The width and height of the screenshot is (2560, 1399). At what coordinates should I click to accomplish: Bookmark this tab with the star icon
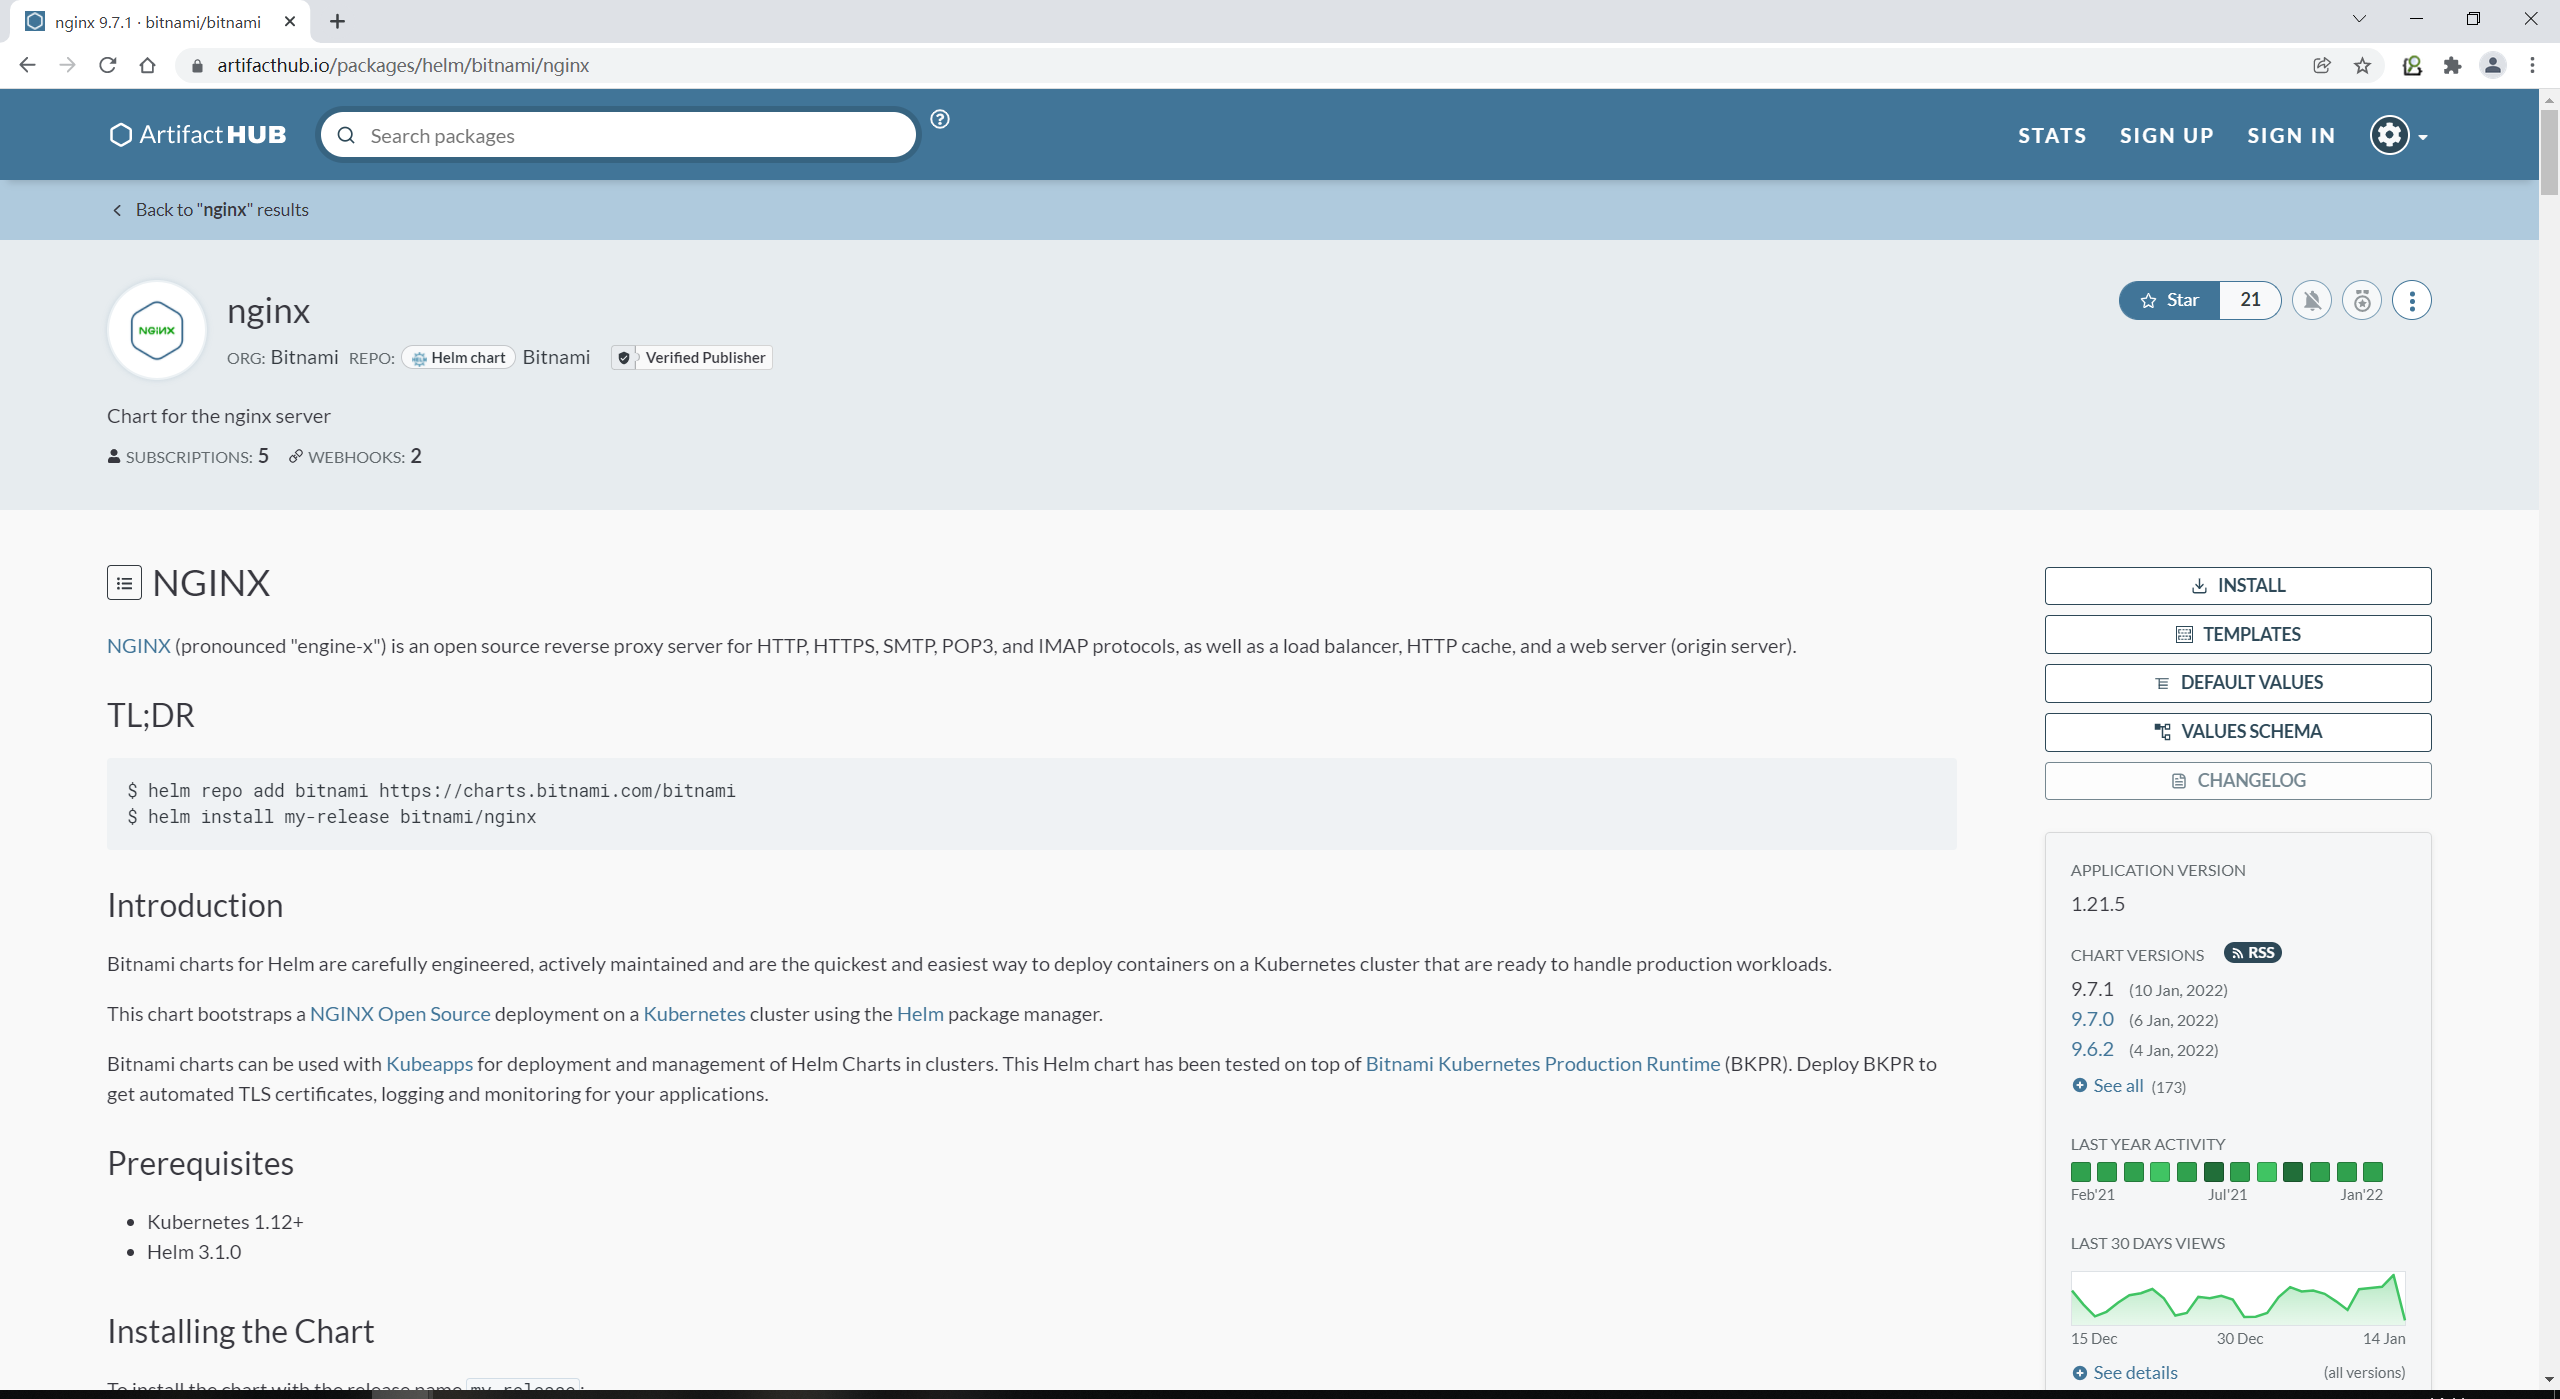(2362, 66)
